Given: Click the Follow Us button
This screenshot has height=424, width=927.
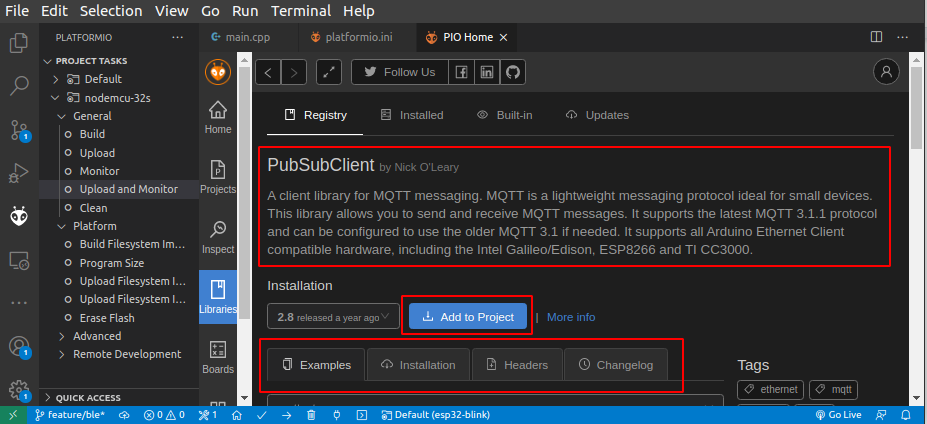Looking at the screenshot, I should point(400,72).
